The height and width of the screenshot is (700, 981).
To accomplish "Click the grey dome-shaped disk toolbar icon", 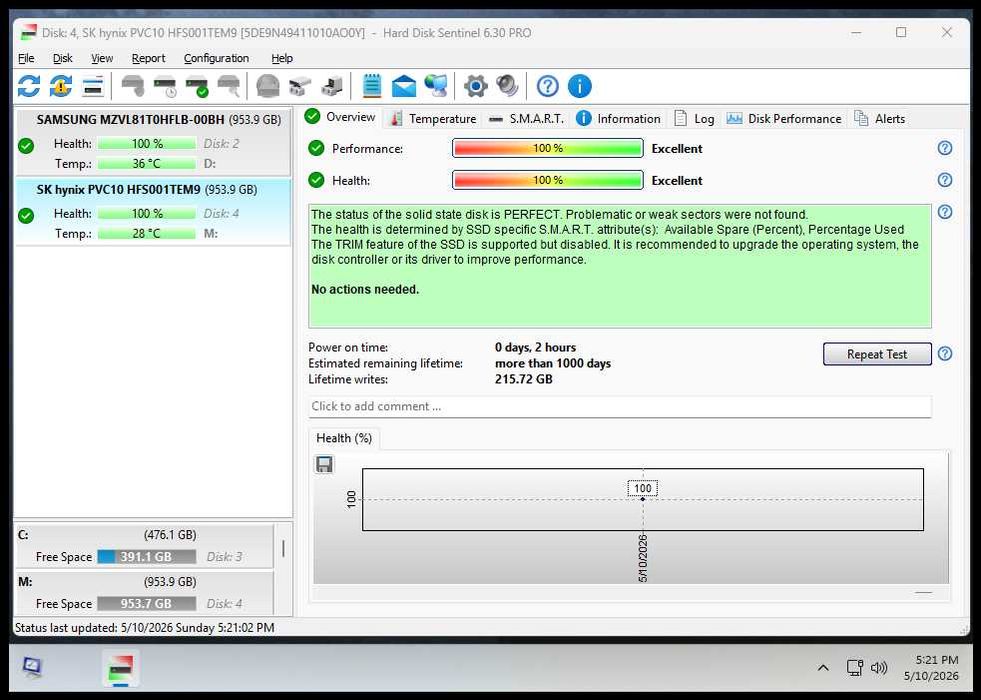I will click(x=268, y=86).
